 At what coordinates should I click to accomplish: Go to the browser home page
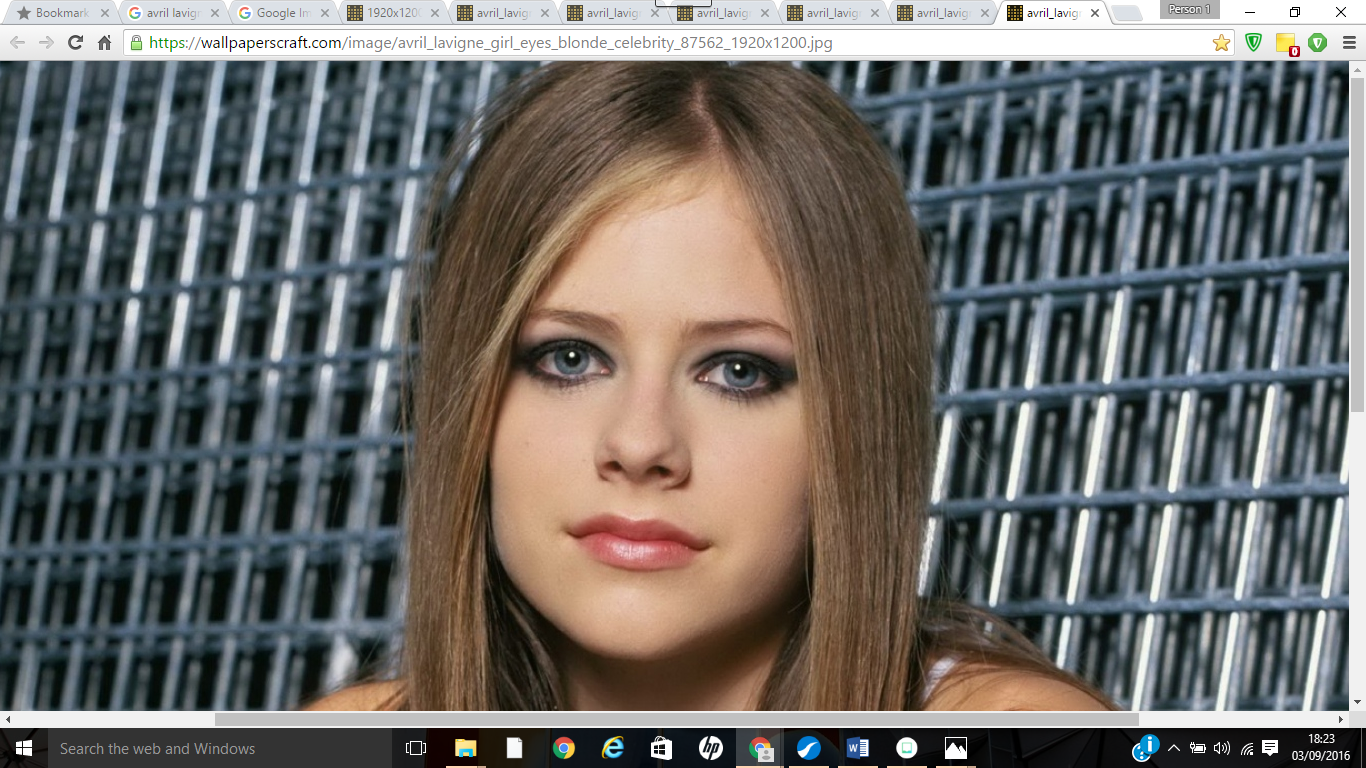tap(104, 43)
